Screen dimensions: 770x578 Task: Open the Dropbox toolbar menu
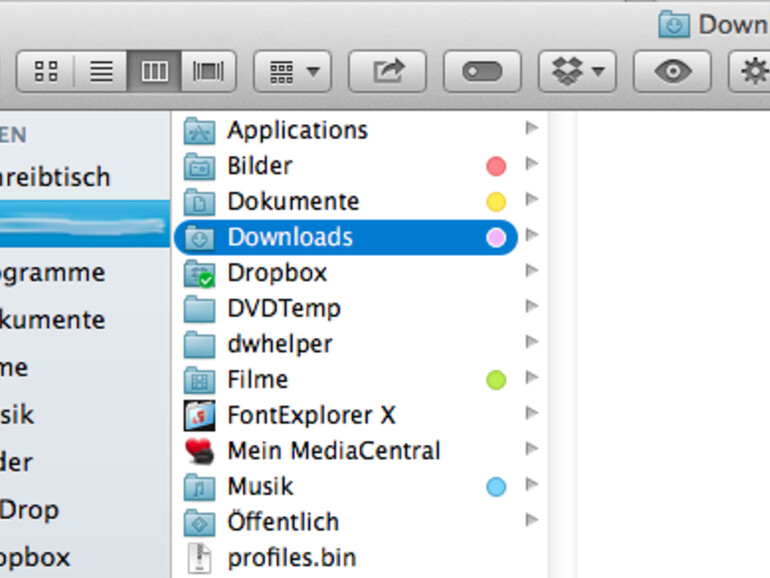pos(577,72)
